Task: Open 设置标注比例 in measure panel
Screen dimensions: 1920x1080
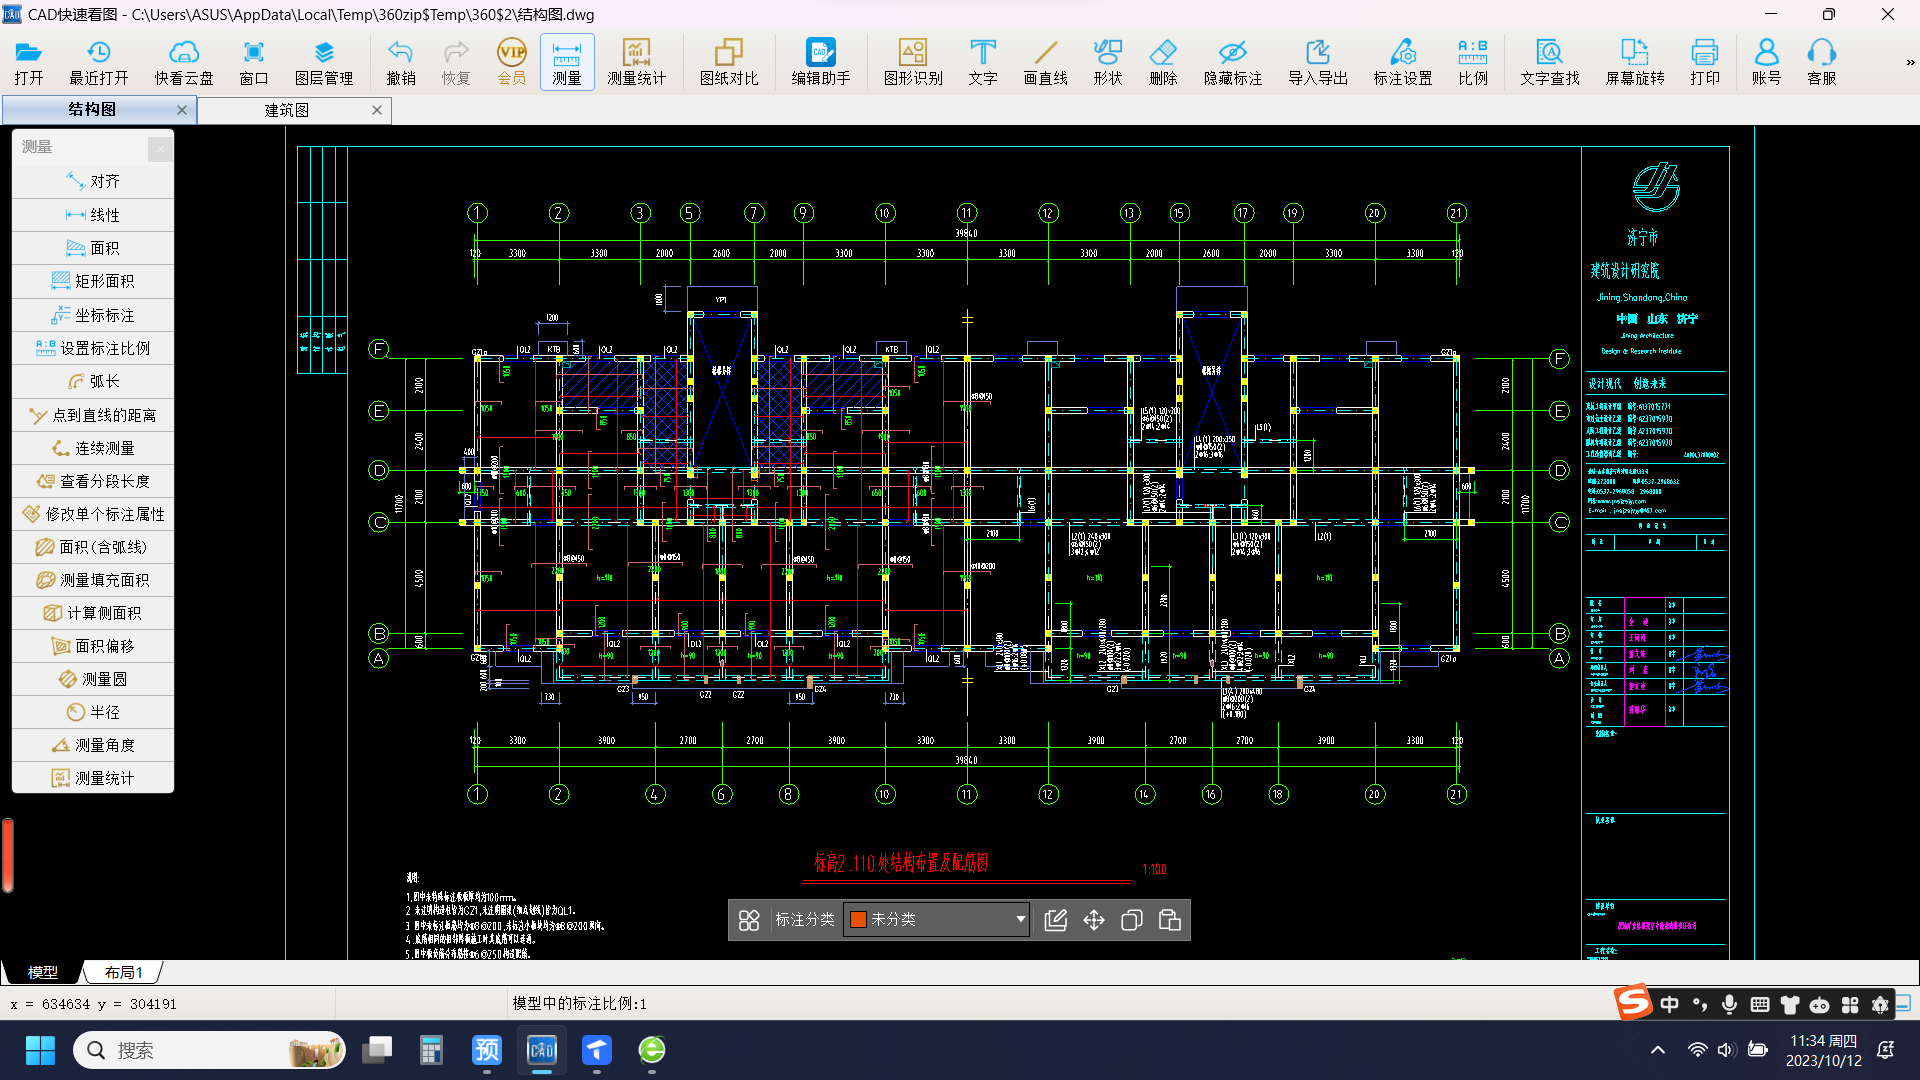Action: pyautogui.click(x=93, y=348)
